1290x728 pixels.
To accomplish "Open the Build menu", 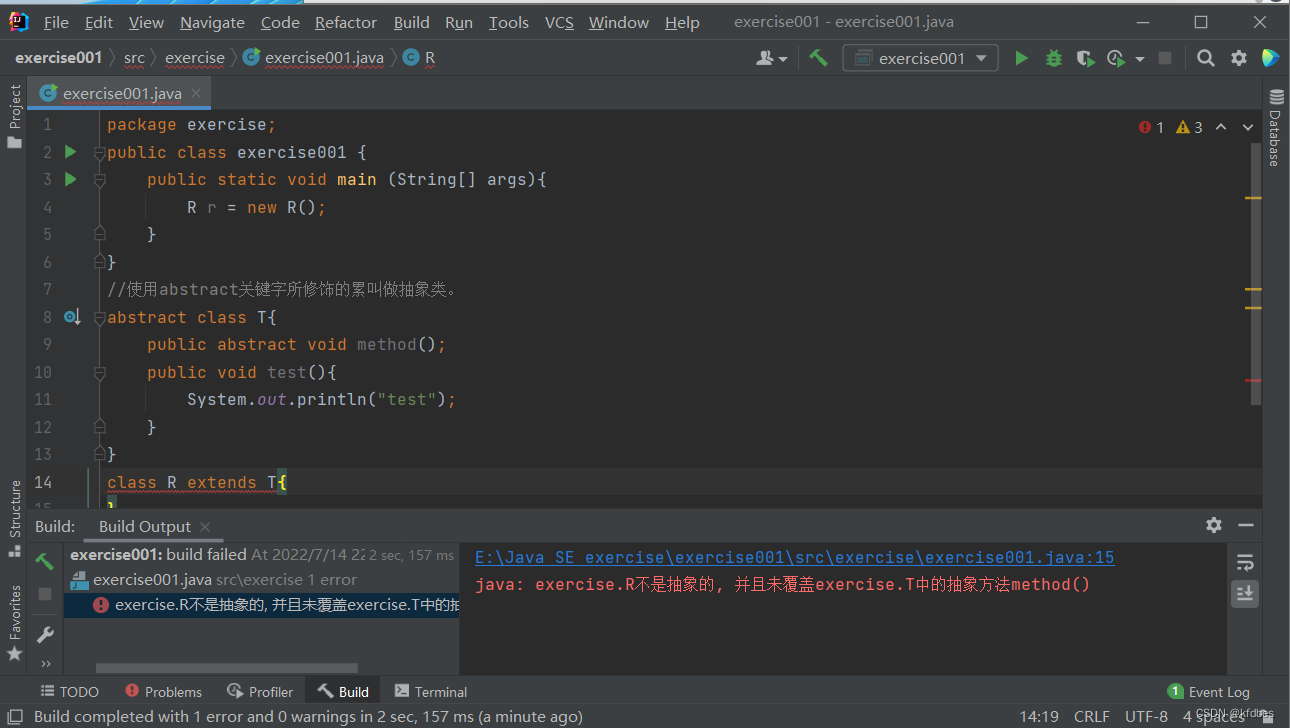I will click(x=411, y=22).
